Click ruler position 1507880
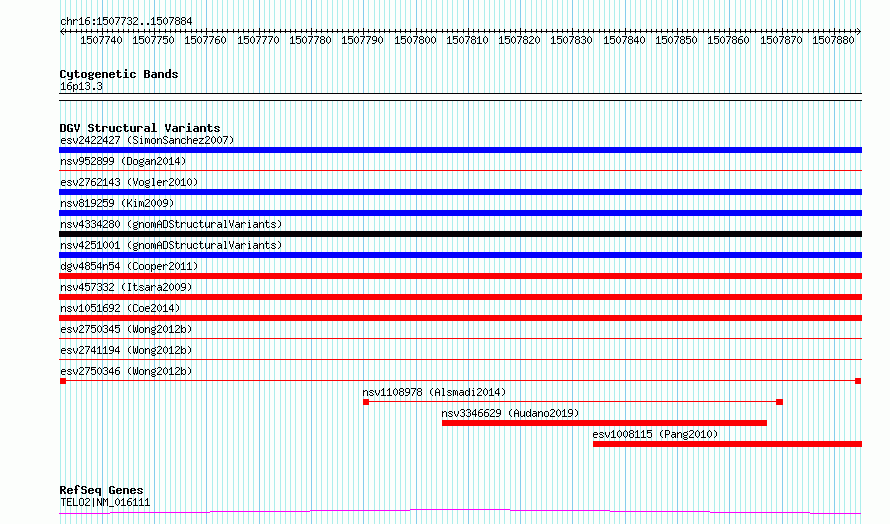 833,40
